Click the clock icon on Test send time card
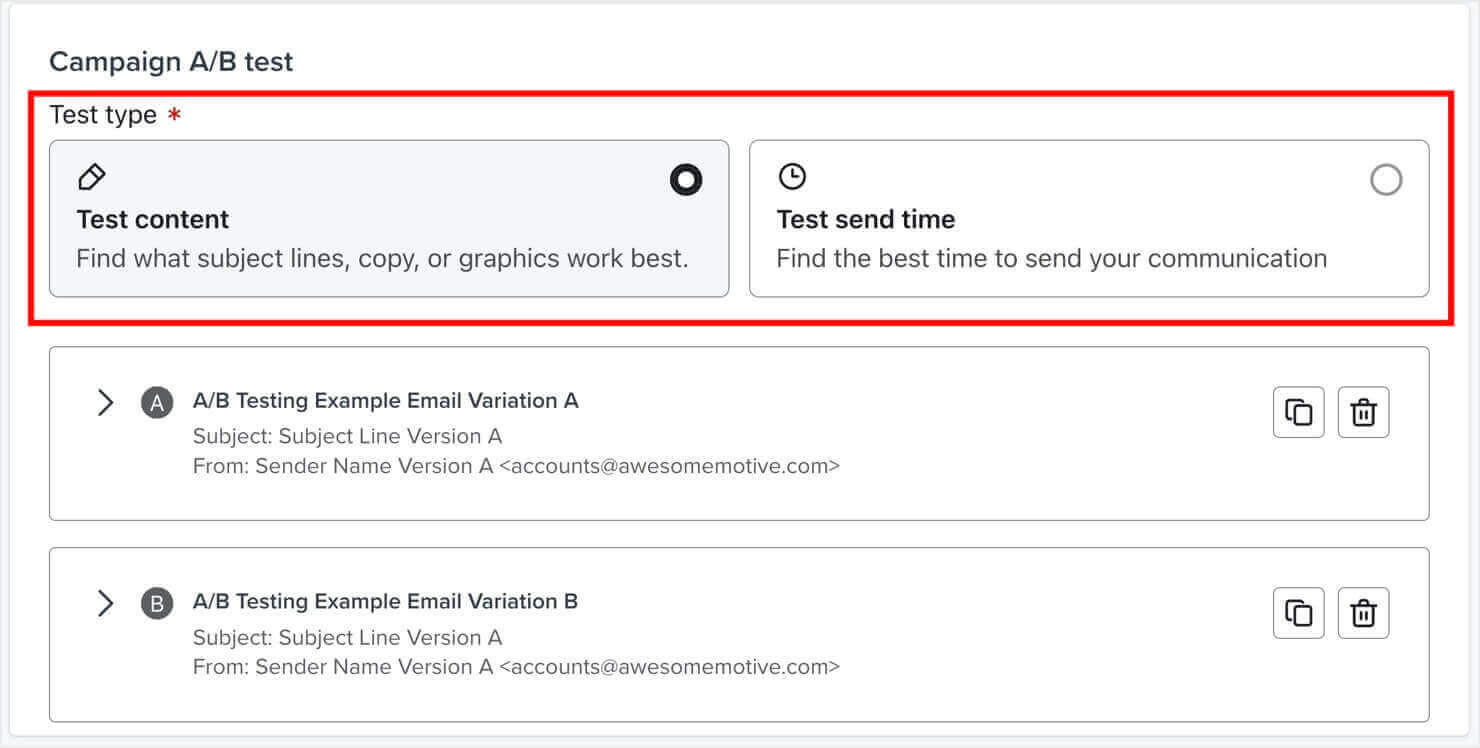The height and width of the screenshot is (748, 1480). coord(792,177)
